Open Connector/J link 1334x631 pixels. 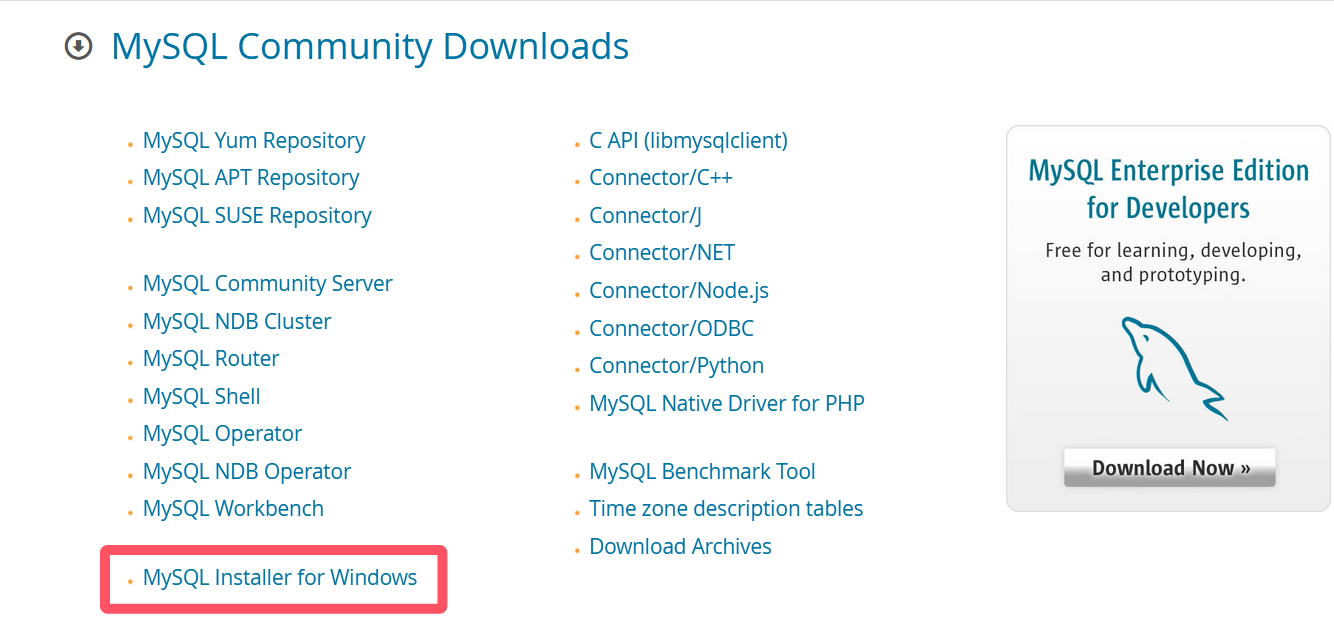(645, 215)
